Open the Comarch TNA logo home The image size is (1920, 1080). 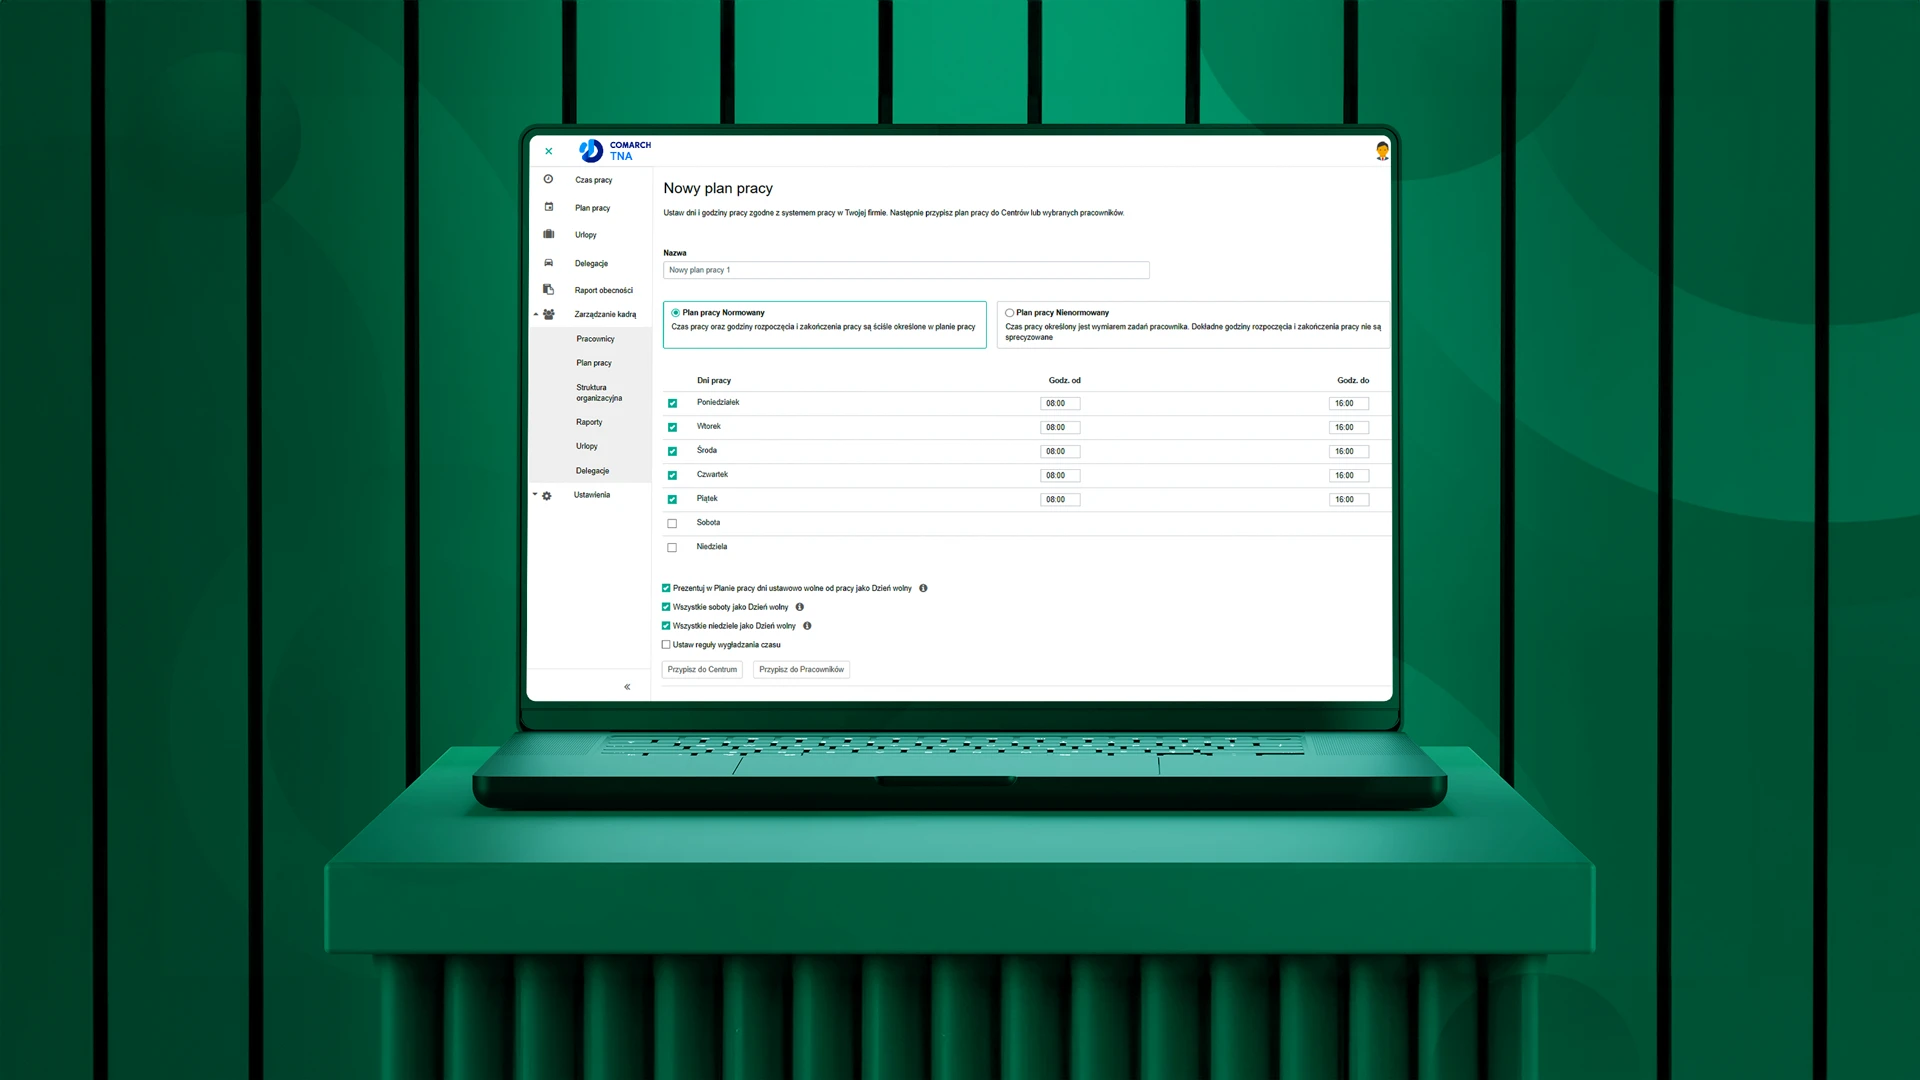(x=615, y=151)
